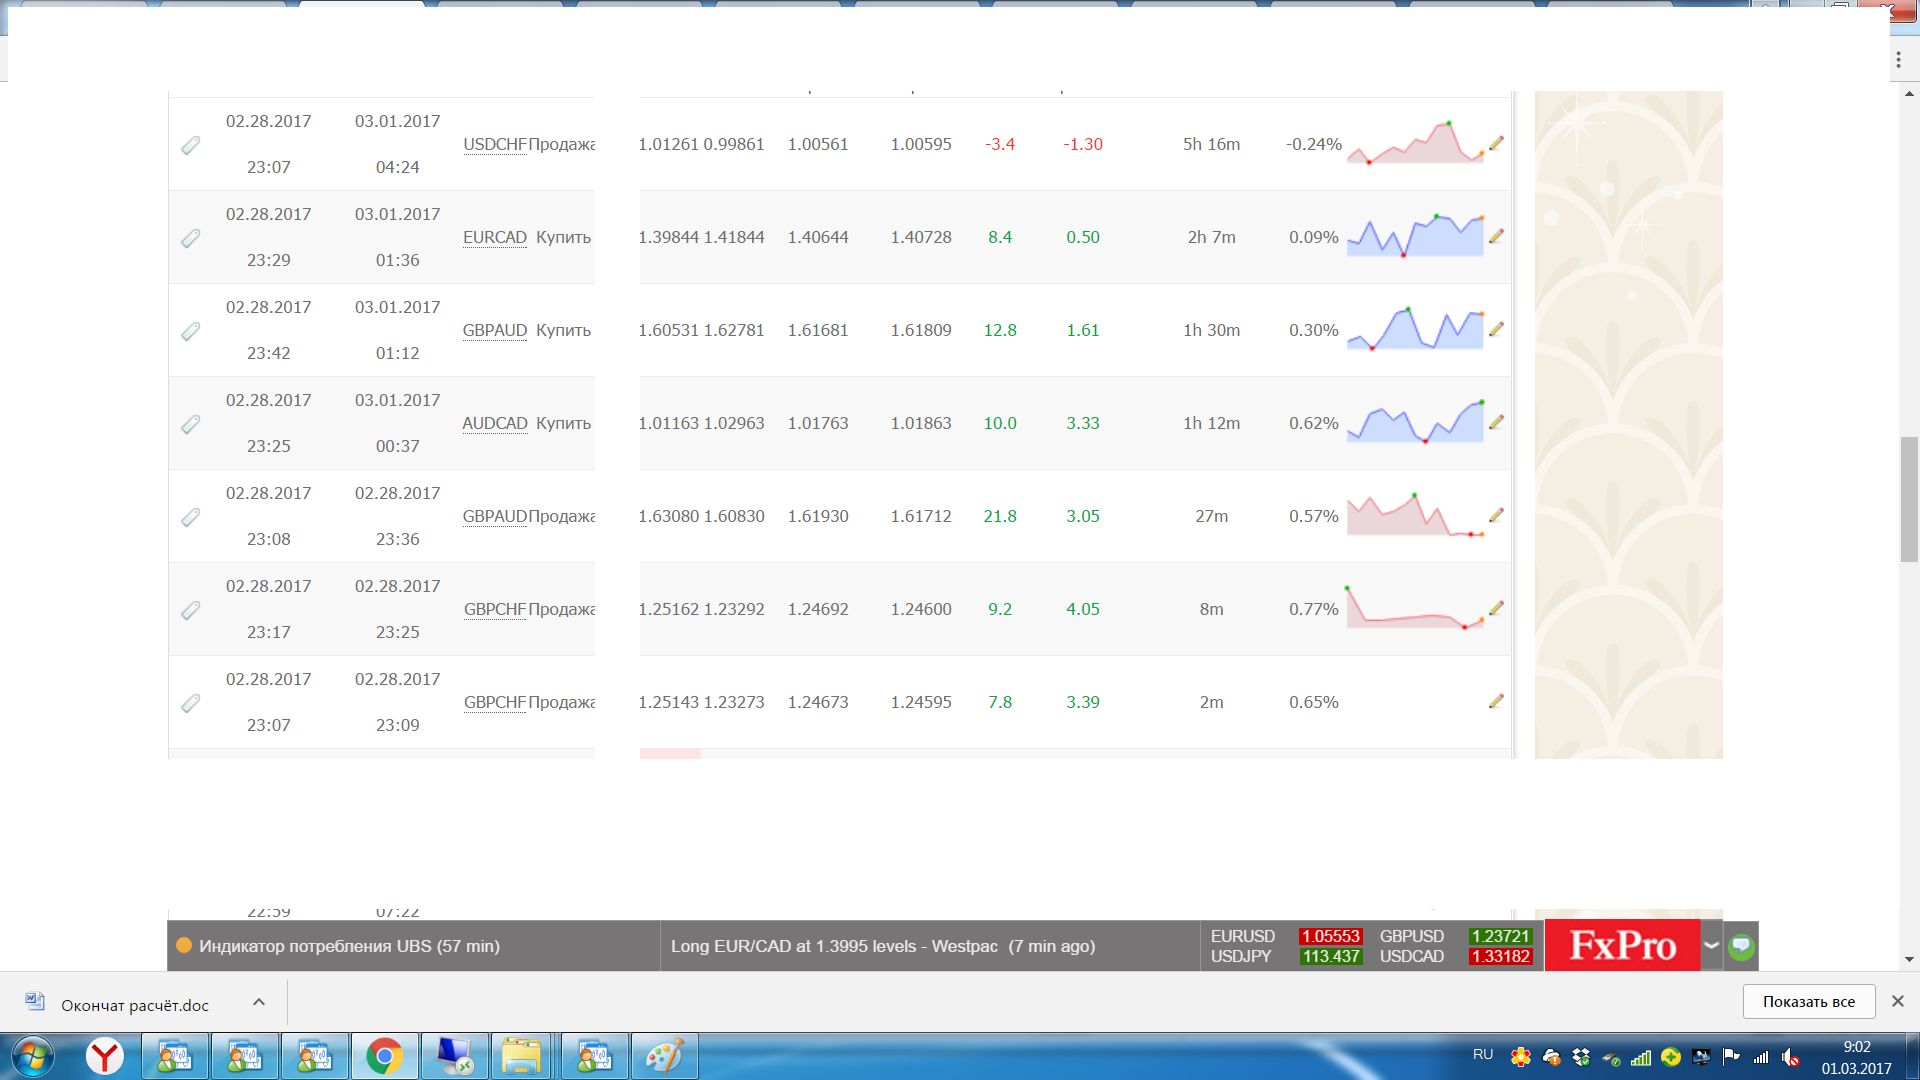Launch Yandex browser from taskbar
Image resolution: width=1920 pixels, height=1080 pixels.
(x=105, y=1056)
